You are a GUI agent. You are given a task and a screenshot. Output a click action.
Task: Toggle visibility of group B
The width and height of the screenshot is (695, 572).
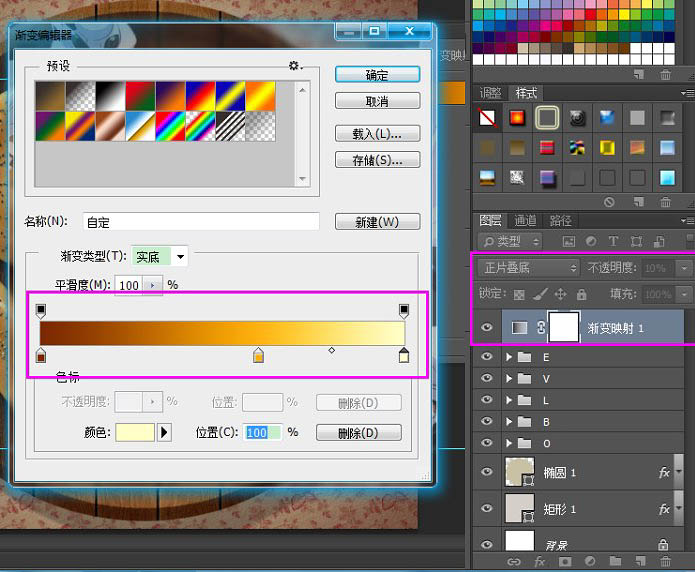(x=487, y=421)
